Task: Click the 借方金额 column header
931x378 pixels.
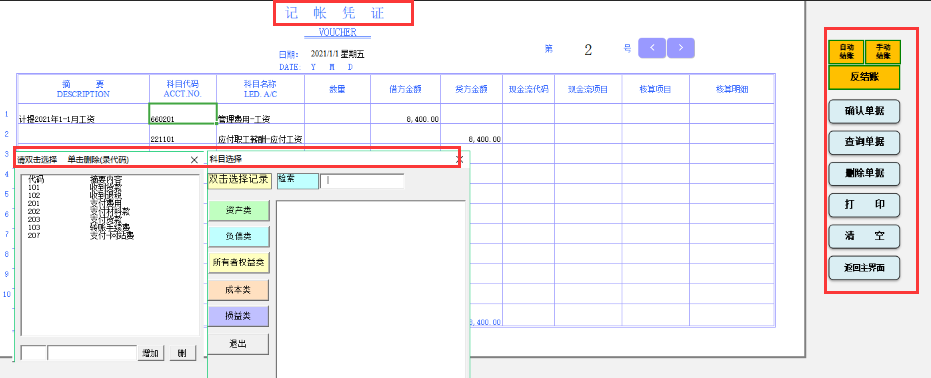Action: 406,89
